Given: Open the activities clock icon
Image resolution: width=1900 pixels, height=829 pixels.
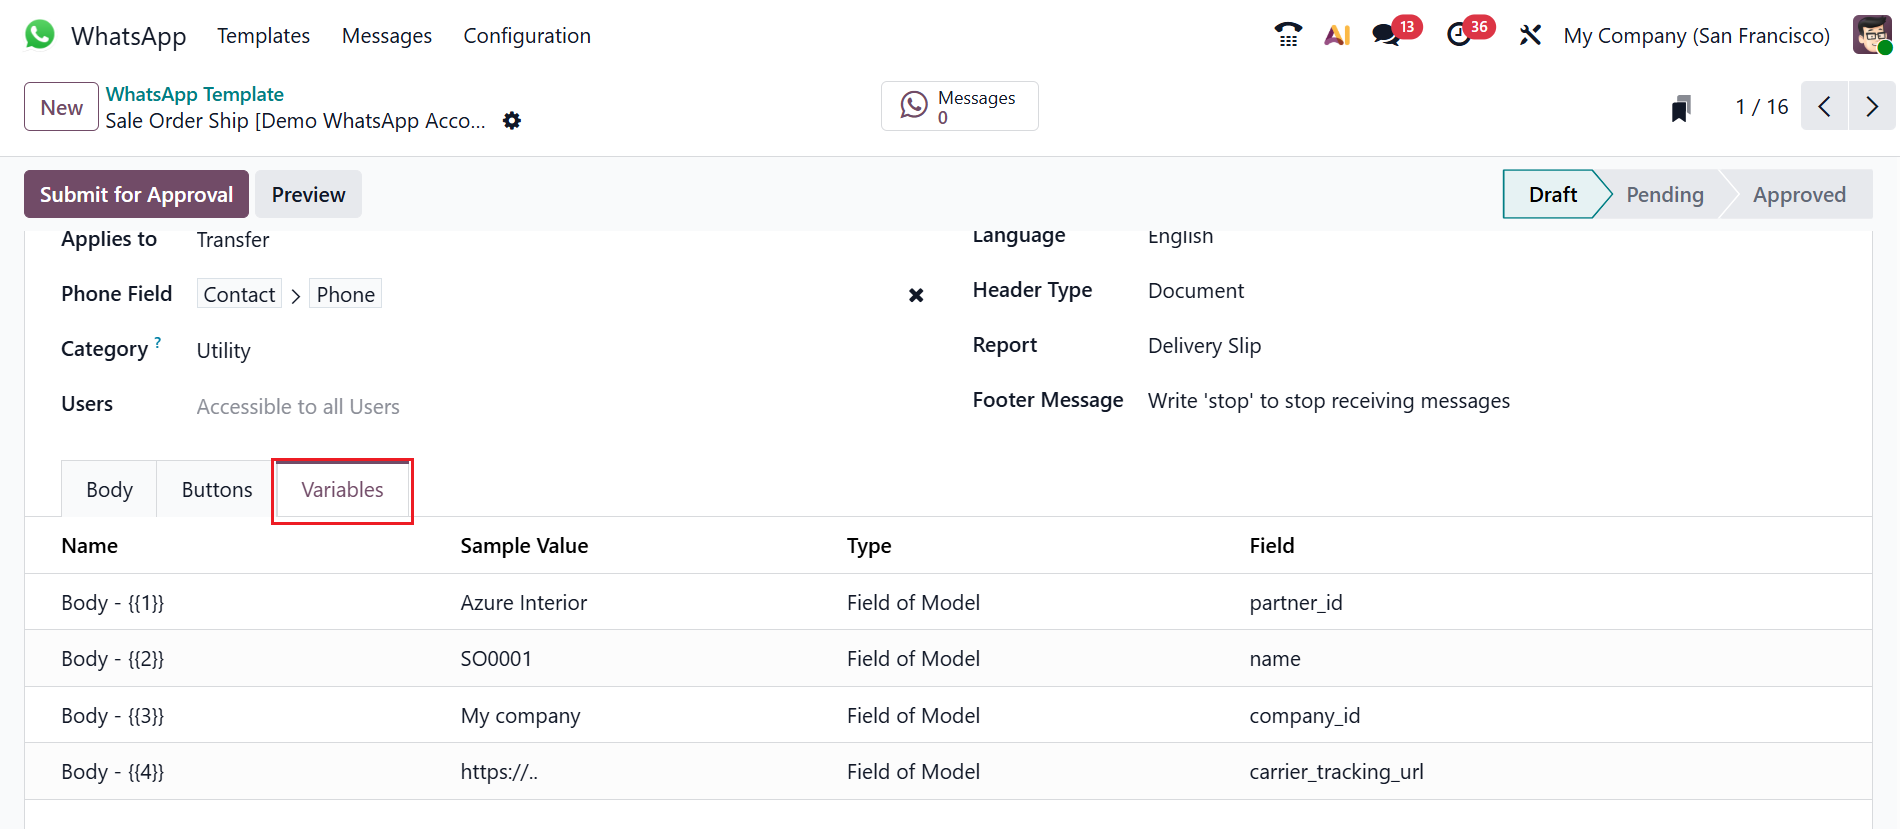Looking at the screenshot, I should 1459,35.
